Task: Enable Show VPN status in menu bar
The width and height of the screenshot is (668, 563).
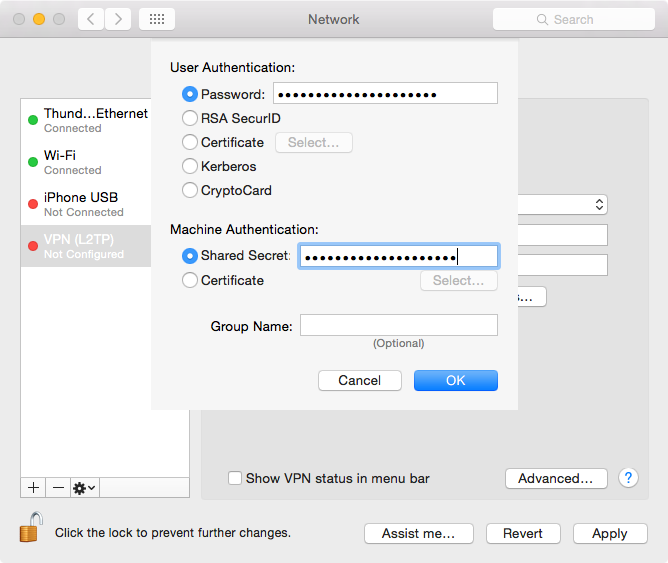Action: (235, 478)
